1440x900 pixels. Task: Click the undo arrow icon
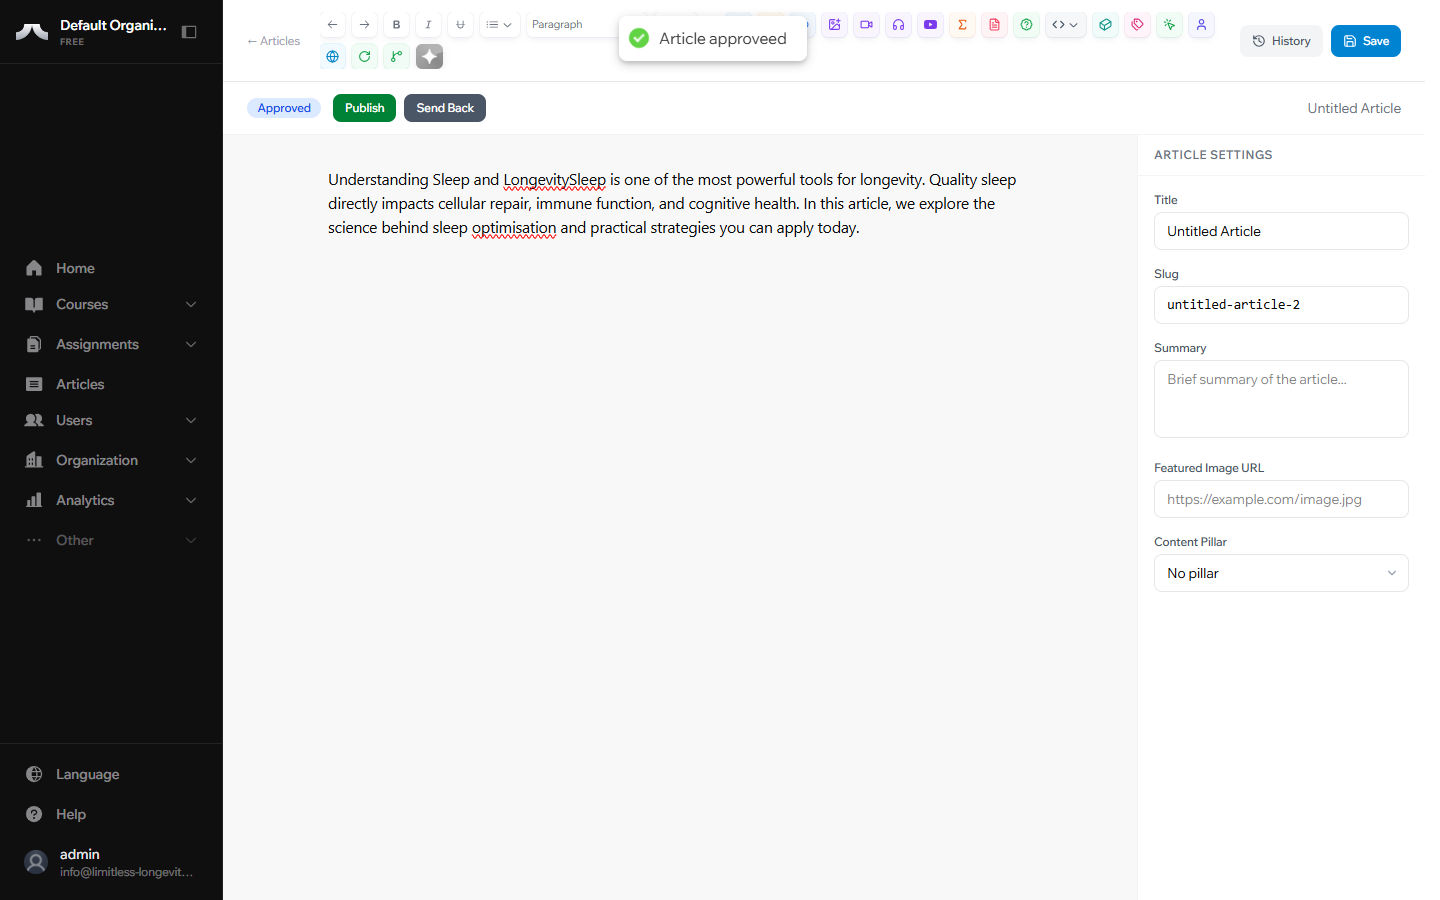(333, 25)
